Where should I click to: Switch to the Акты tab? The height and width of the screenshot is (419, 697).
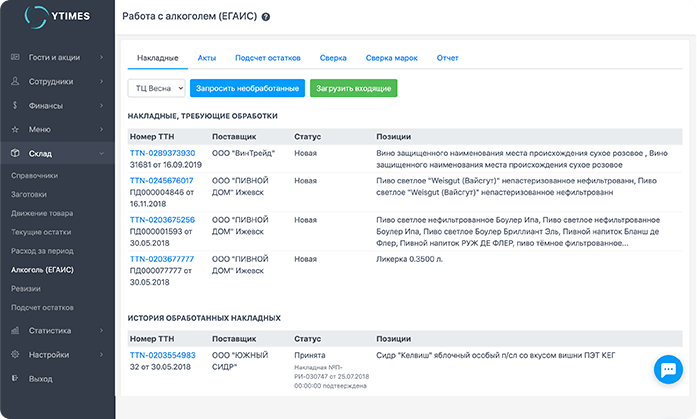point(207,58)
